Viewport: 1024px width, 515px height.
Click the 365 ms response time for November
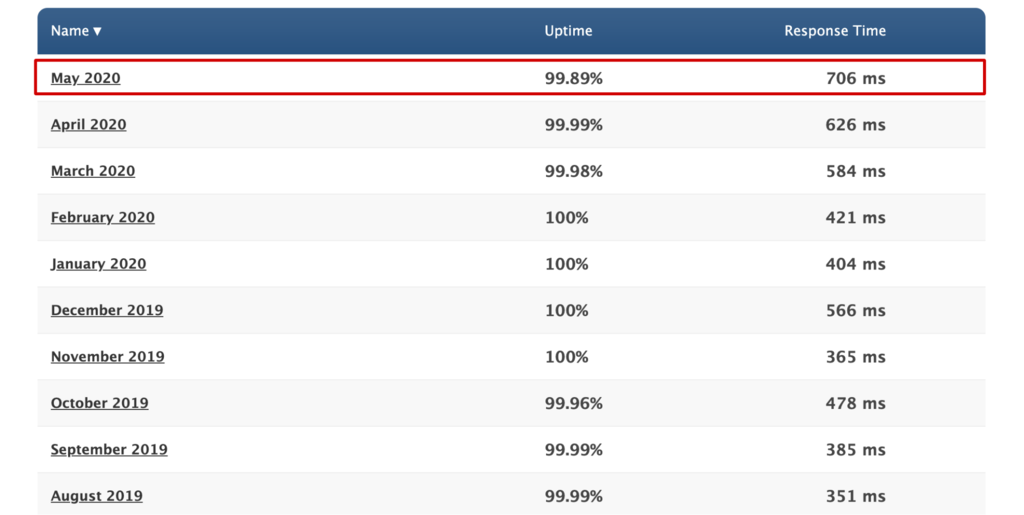tap(855, 357)
